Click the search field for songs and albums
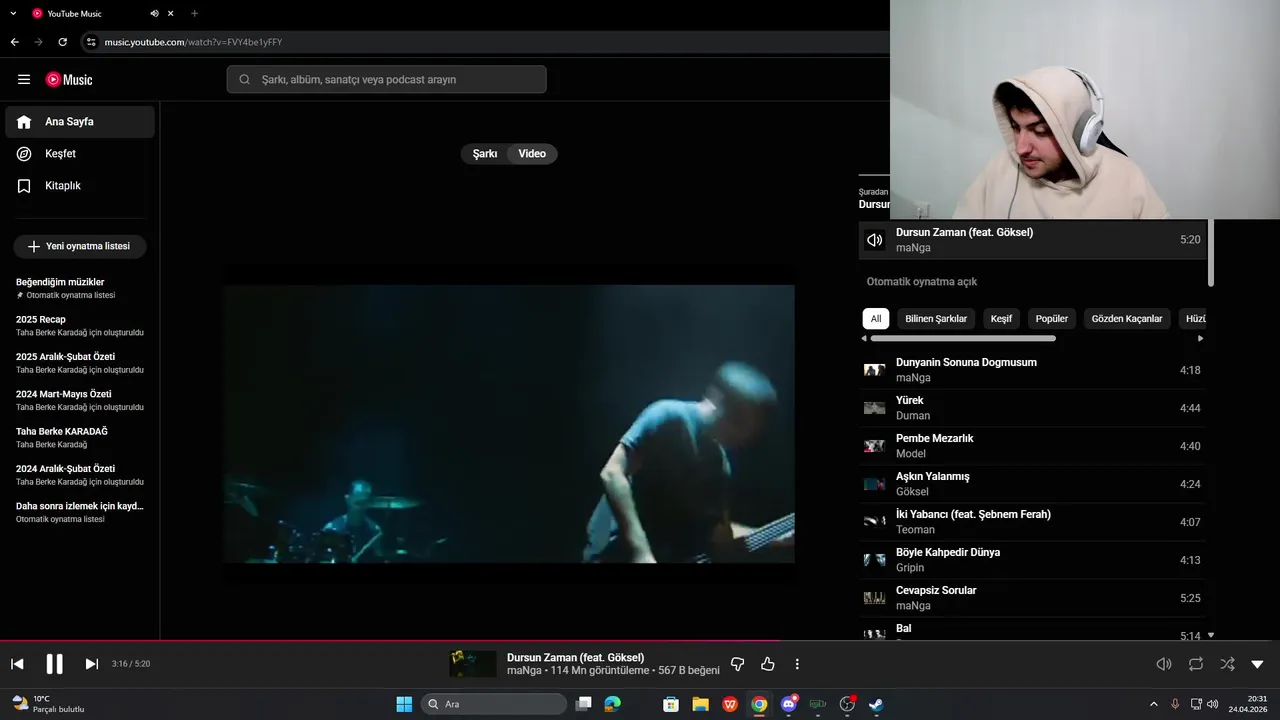Viewport: 1280px width, 720px height. 386,80
